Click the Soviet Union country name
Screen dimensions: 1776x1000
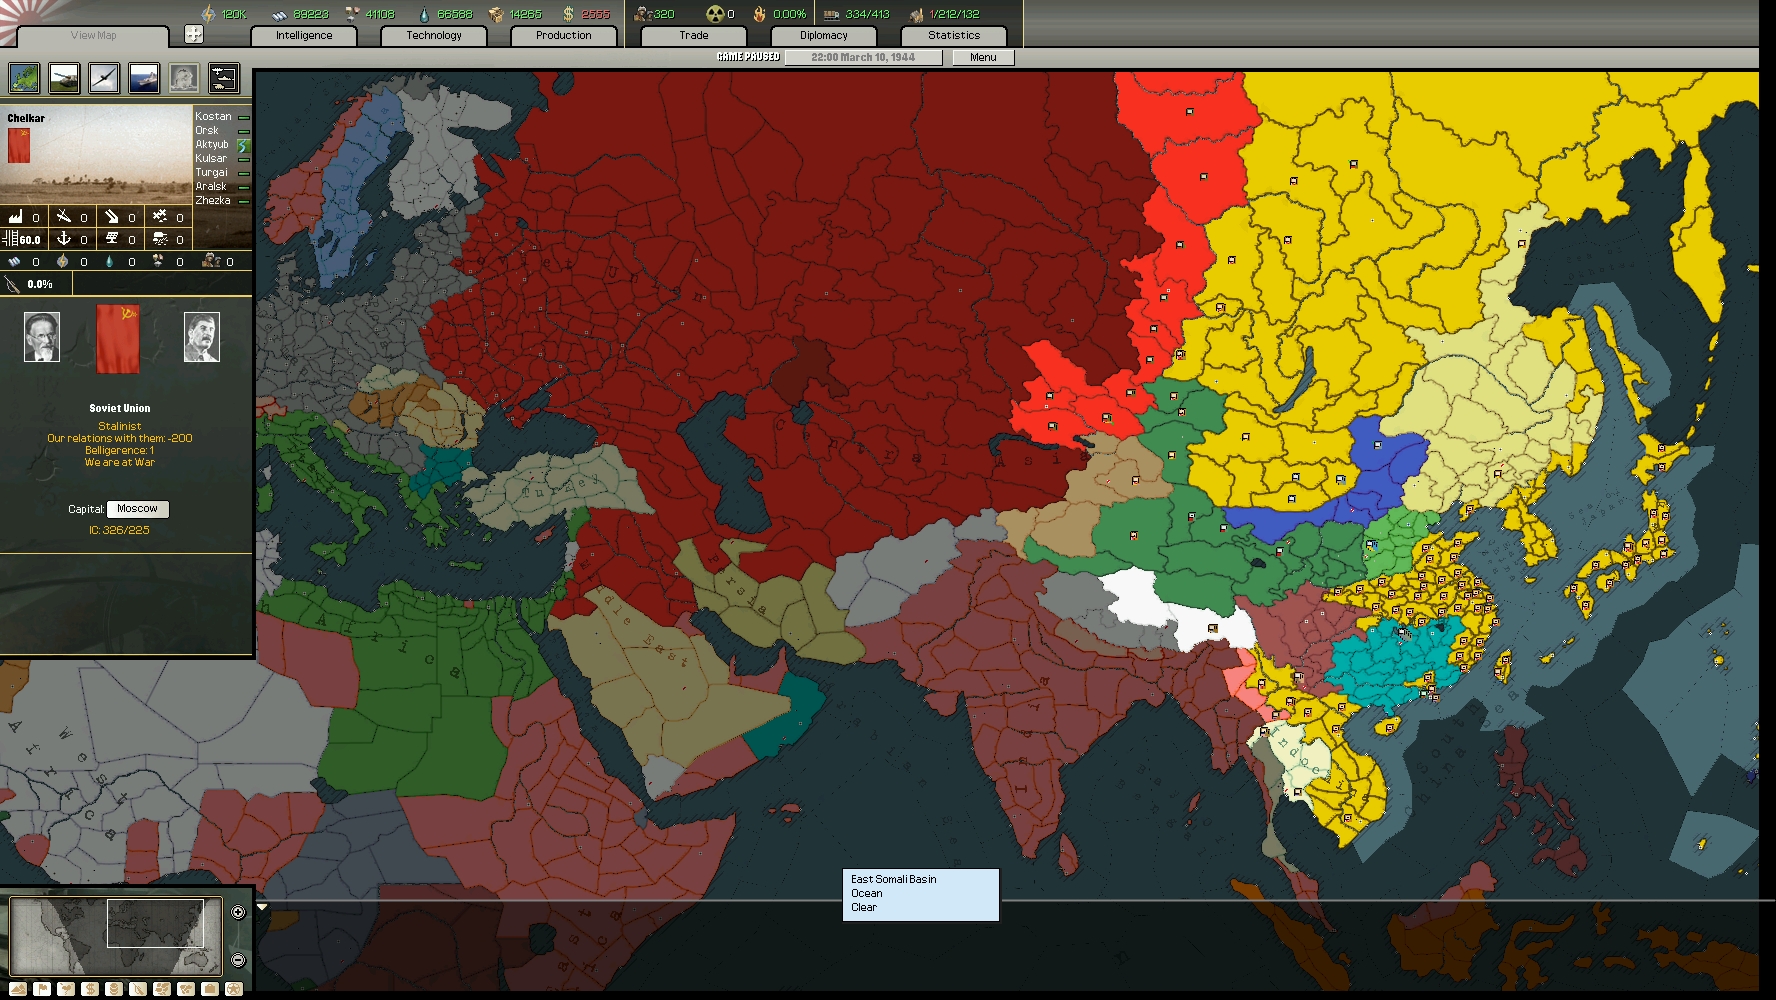(x=120, y=408)
